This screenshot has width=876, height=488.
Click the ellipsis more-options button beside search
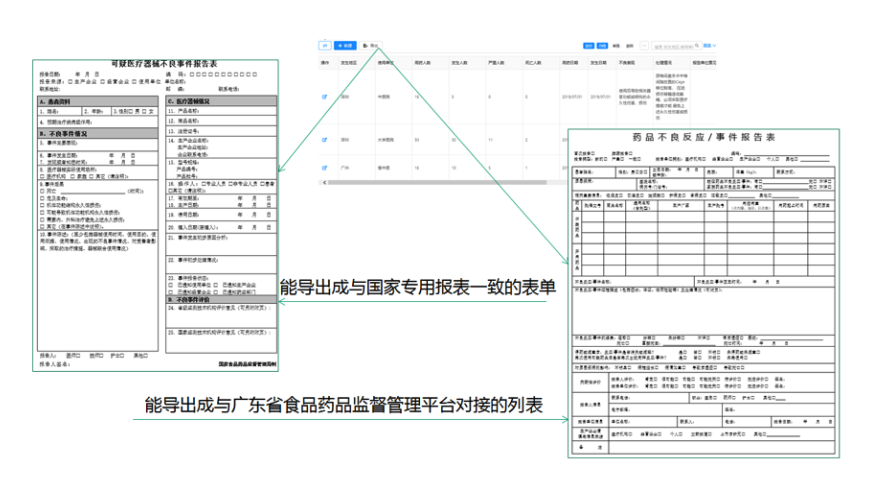coord(644,46)
